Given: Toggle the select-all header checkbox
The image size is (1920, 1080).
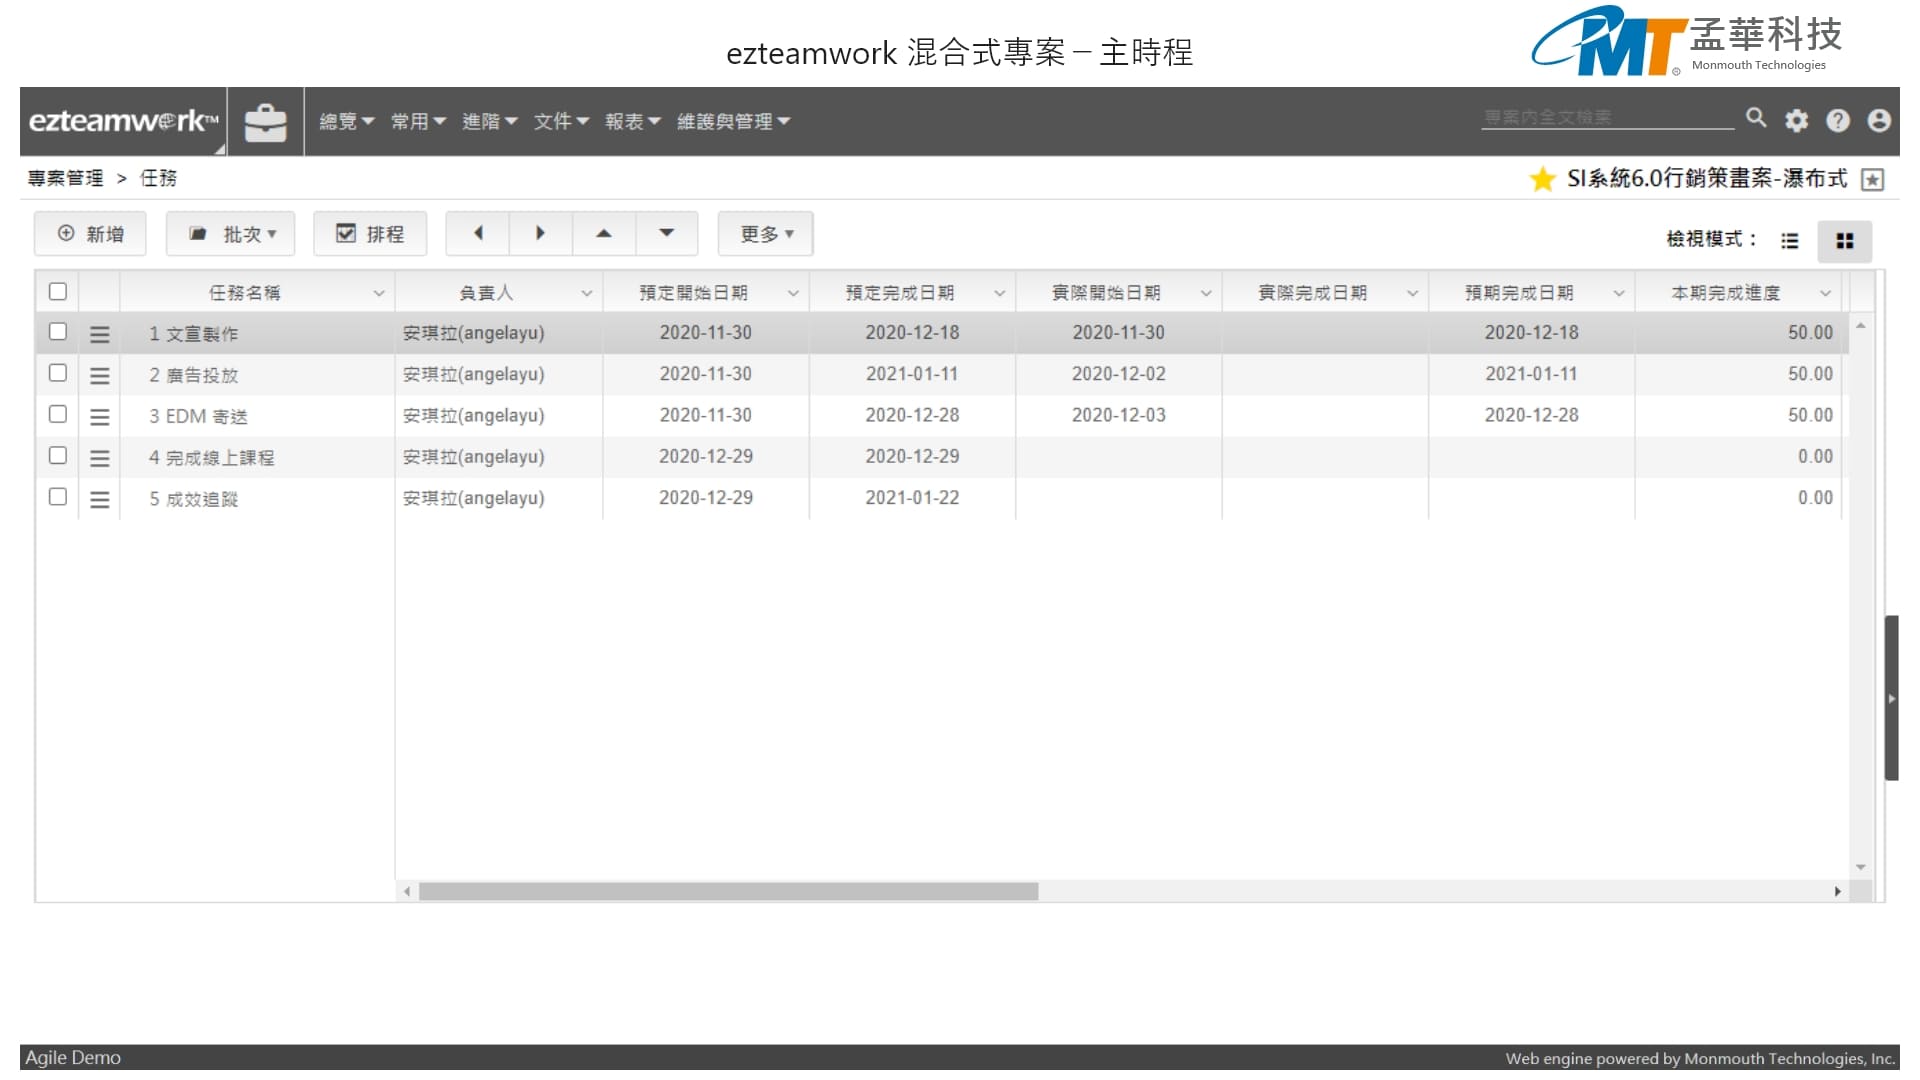Looking at the screenshot, I should (x=58, y=291).
